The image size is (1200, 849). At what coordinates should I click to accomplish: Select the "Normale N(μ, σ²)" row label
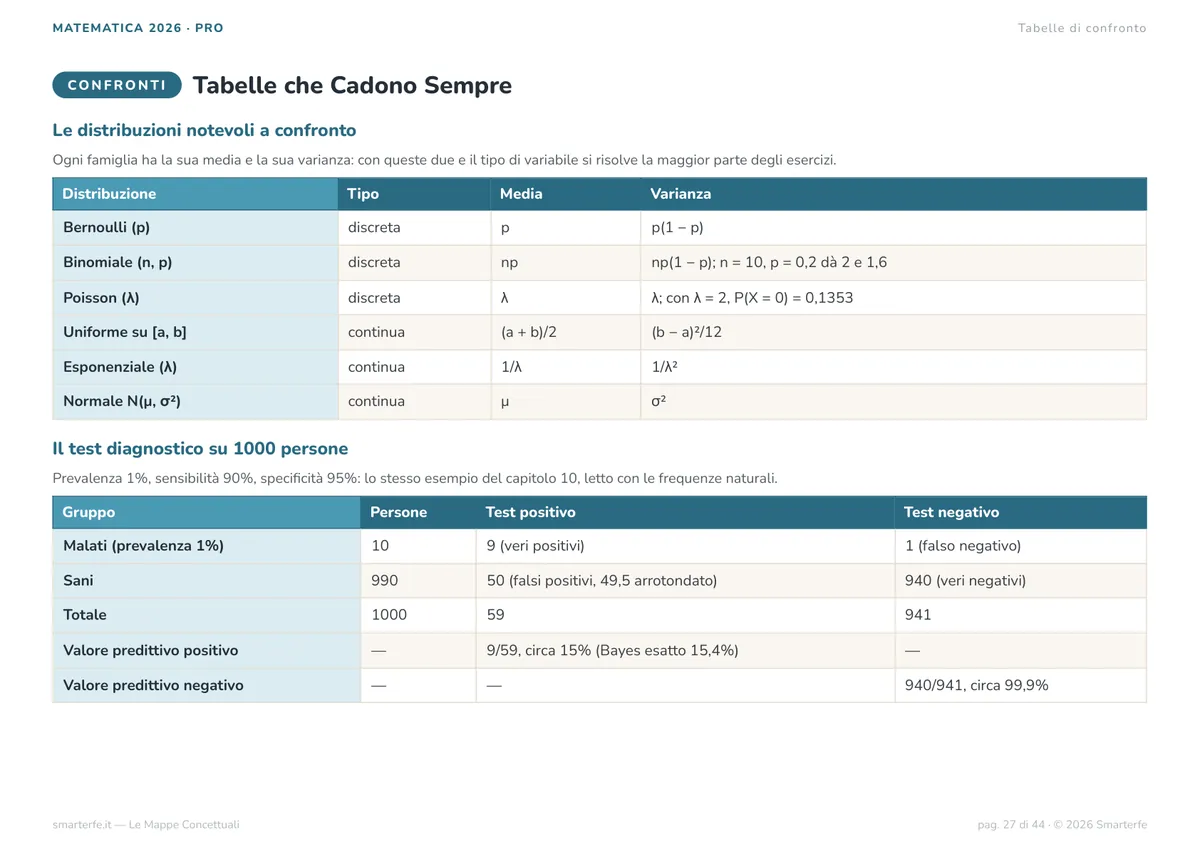(x=195, y=402)
